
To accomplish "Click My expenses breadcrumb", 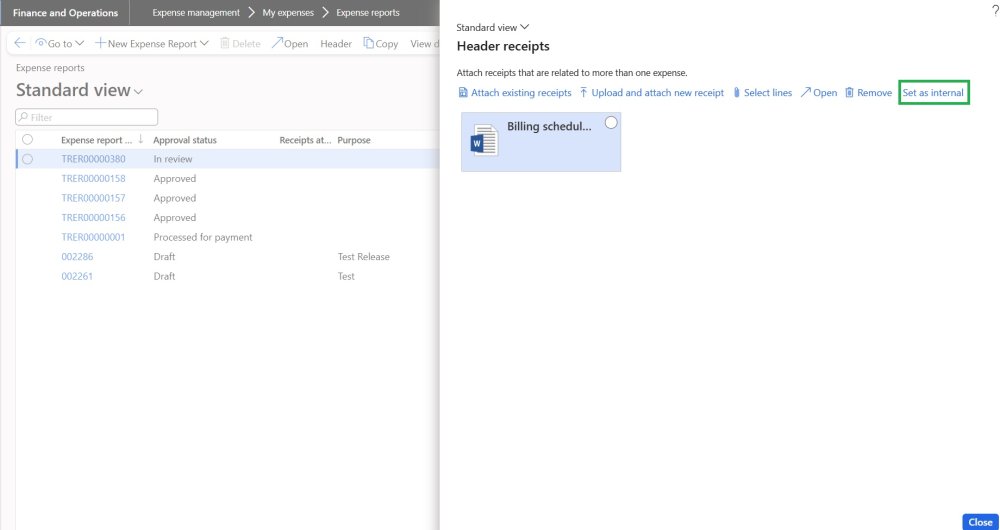I will [288, 13].
